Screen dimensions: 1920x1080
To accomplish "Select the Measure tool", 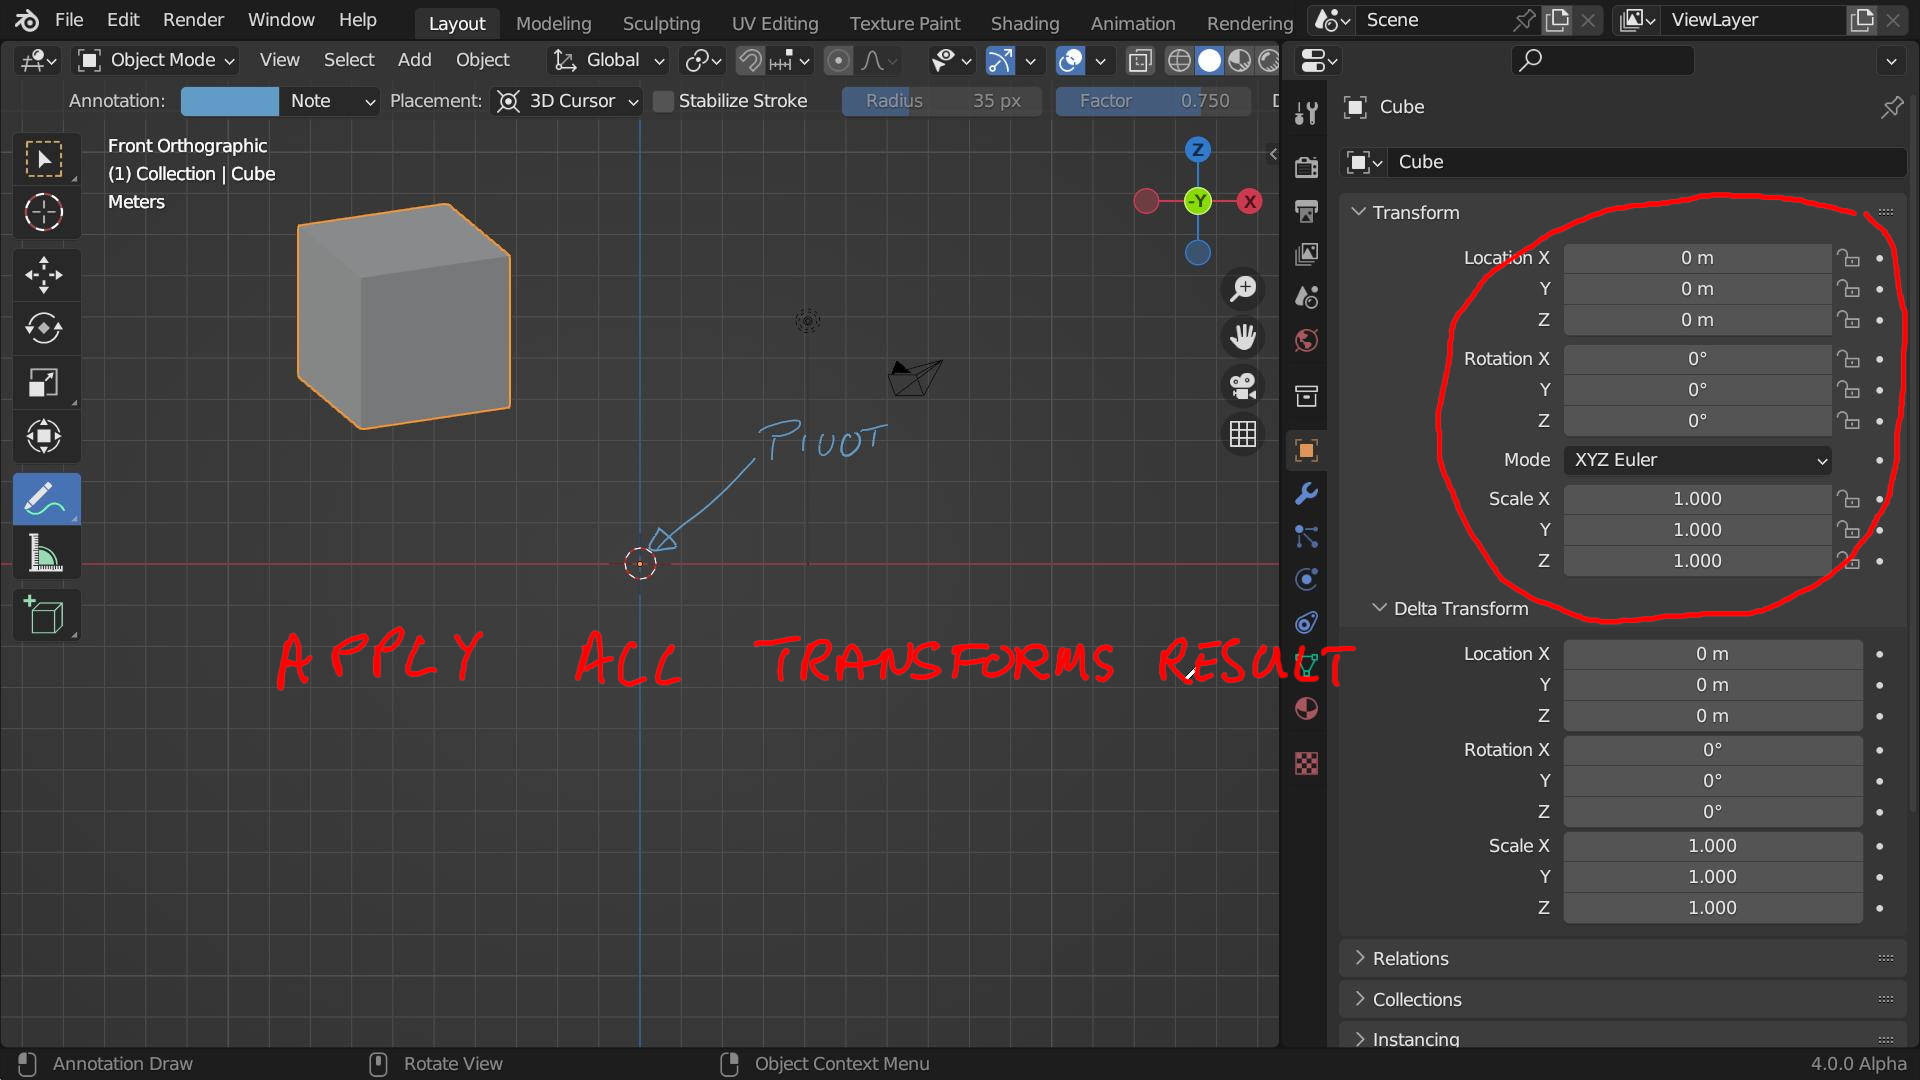I will click(x=44, y=553).
